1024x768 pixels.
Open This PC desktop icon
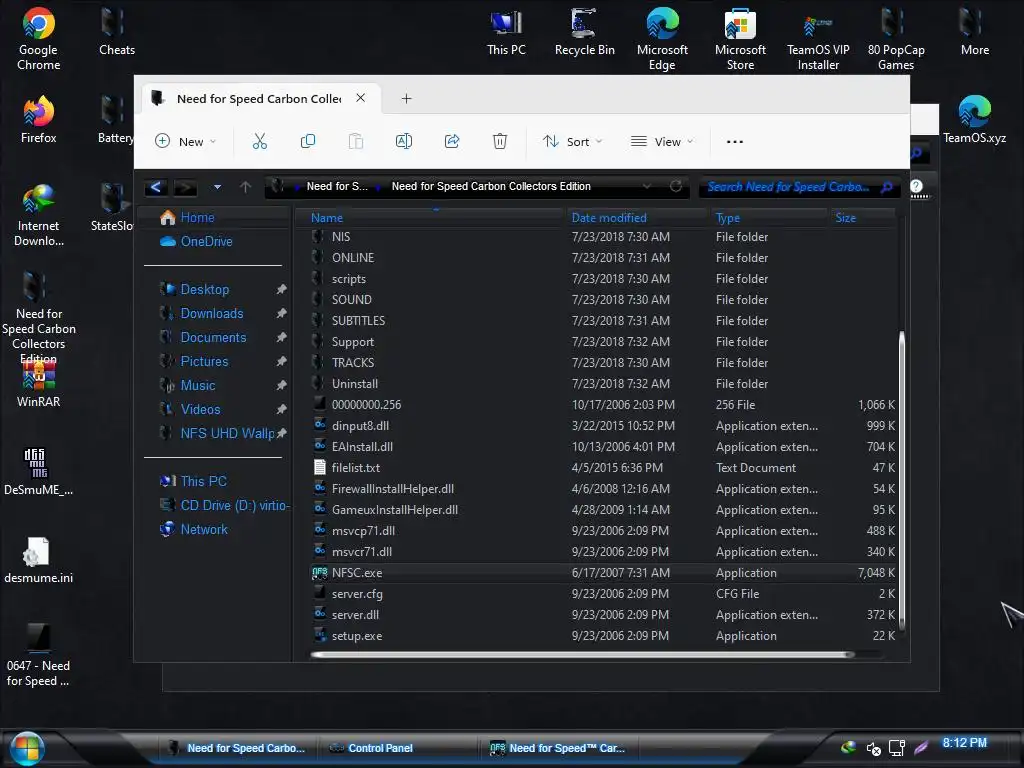506,31
